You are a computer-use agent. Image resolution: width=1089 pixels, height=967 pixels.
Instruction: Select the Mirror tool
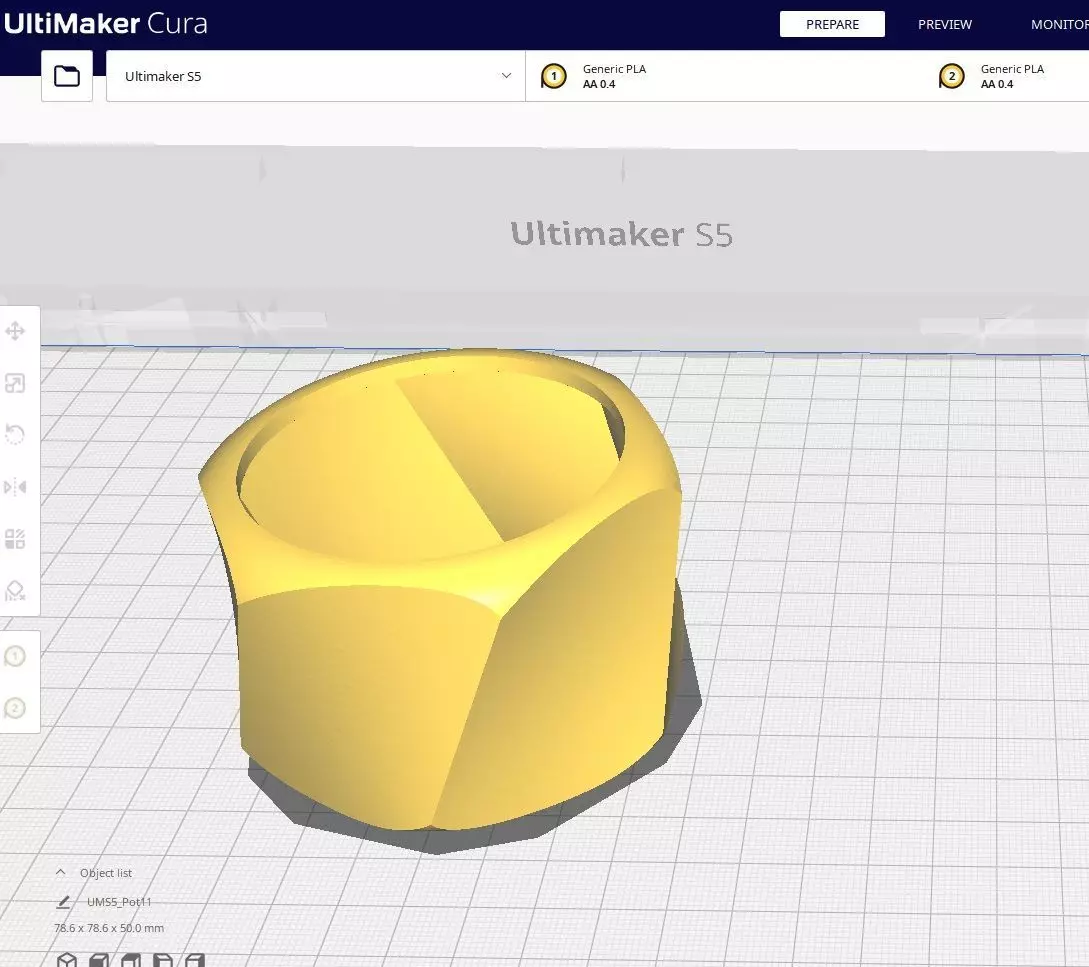pos(15,487)
